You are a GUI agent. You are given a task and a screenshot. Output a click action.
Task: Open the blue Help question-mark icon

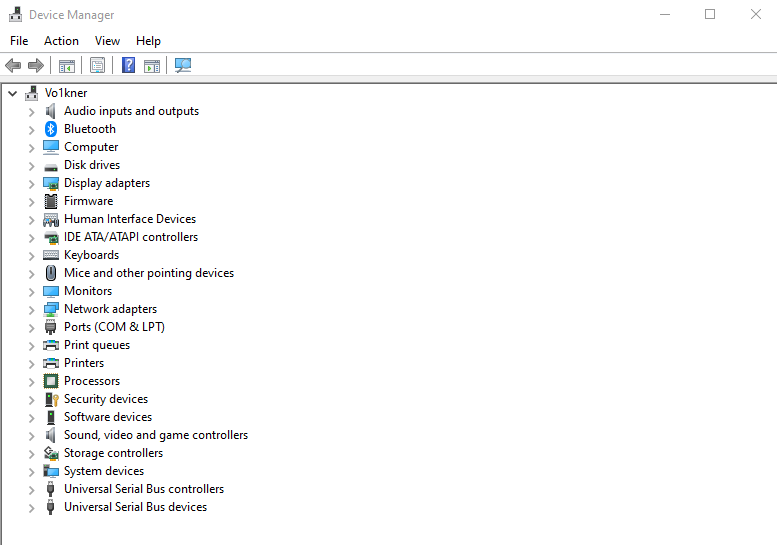(x=128, y=65)
